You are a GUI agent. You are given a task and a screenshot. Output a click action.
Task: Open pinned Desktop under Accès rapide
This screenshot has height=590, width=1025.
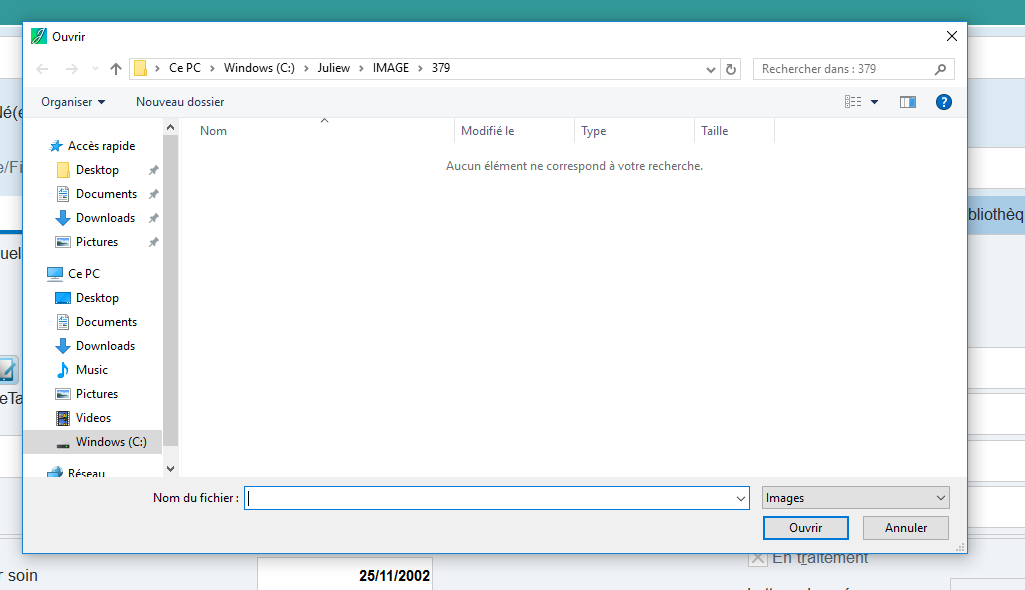(x=97, y=170)
